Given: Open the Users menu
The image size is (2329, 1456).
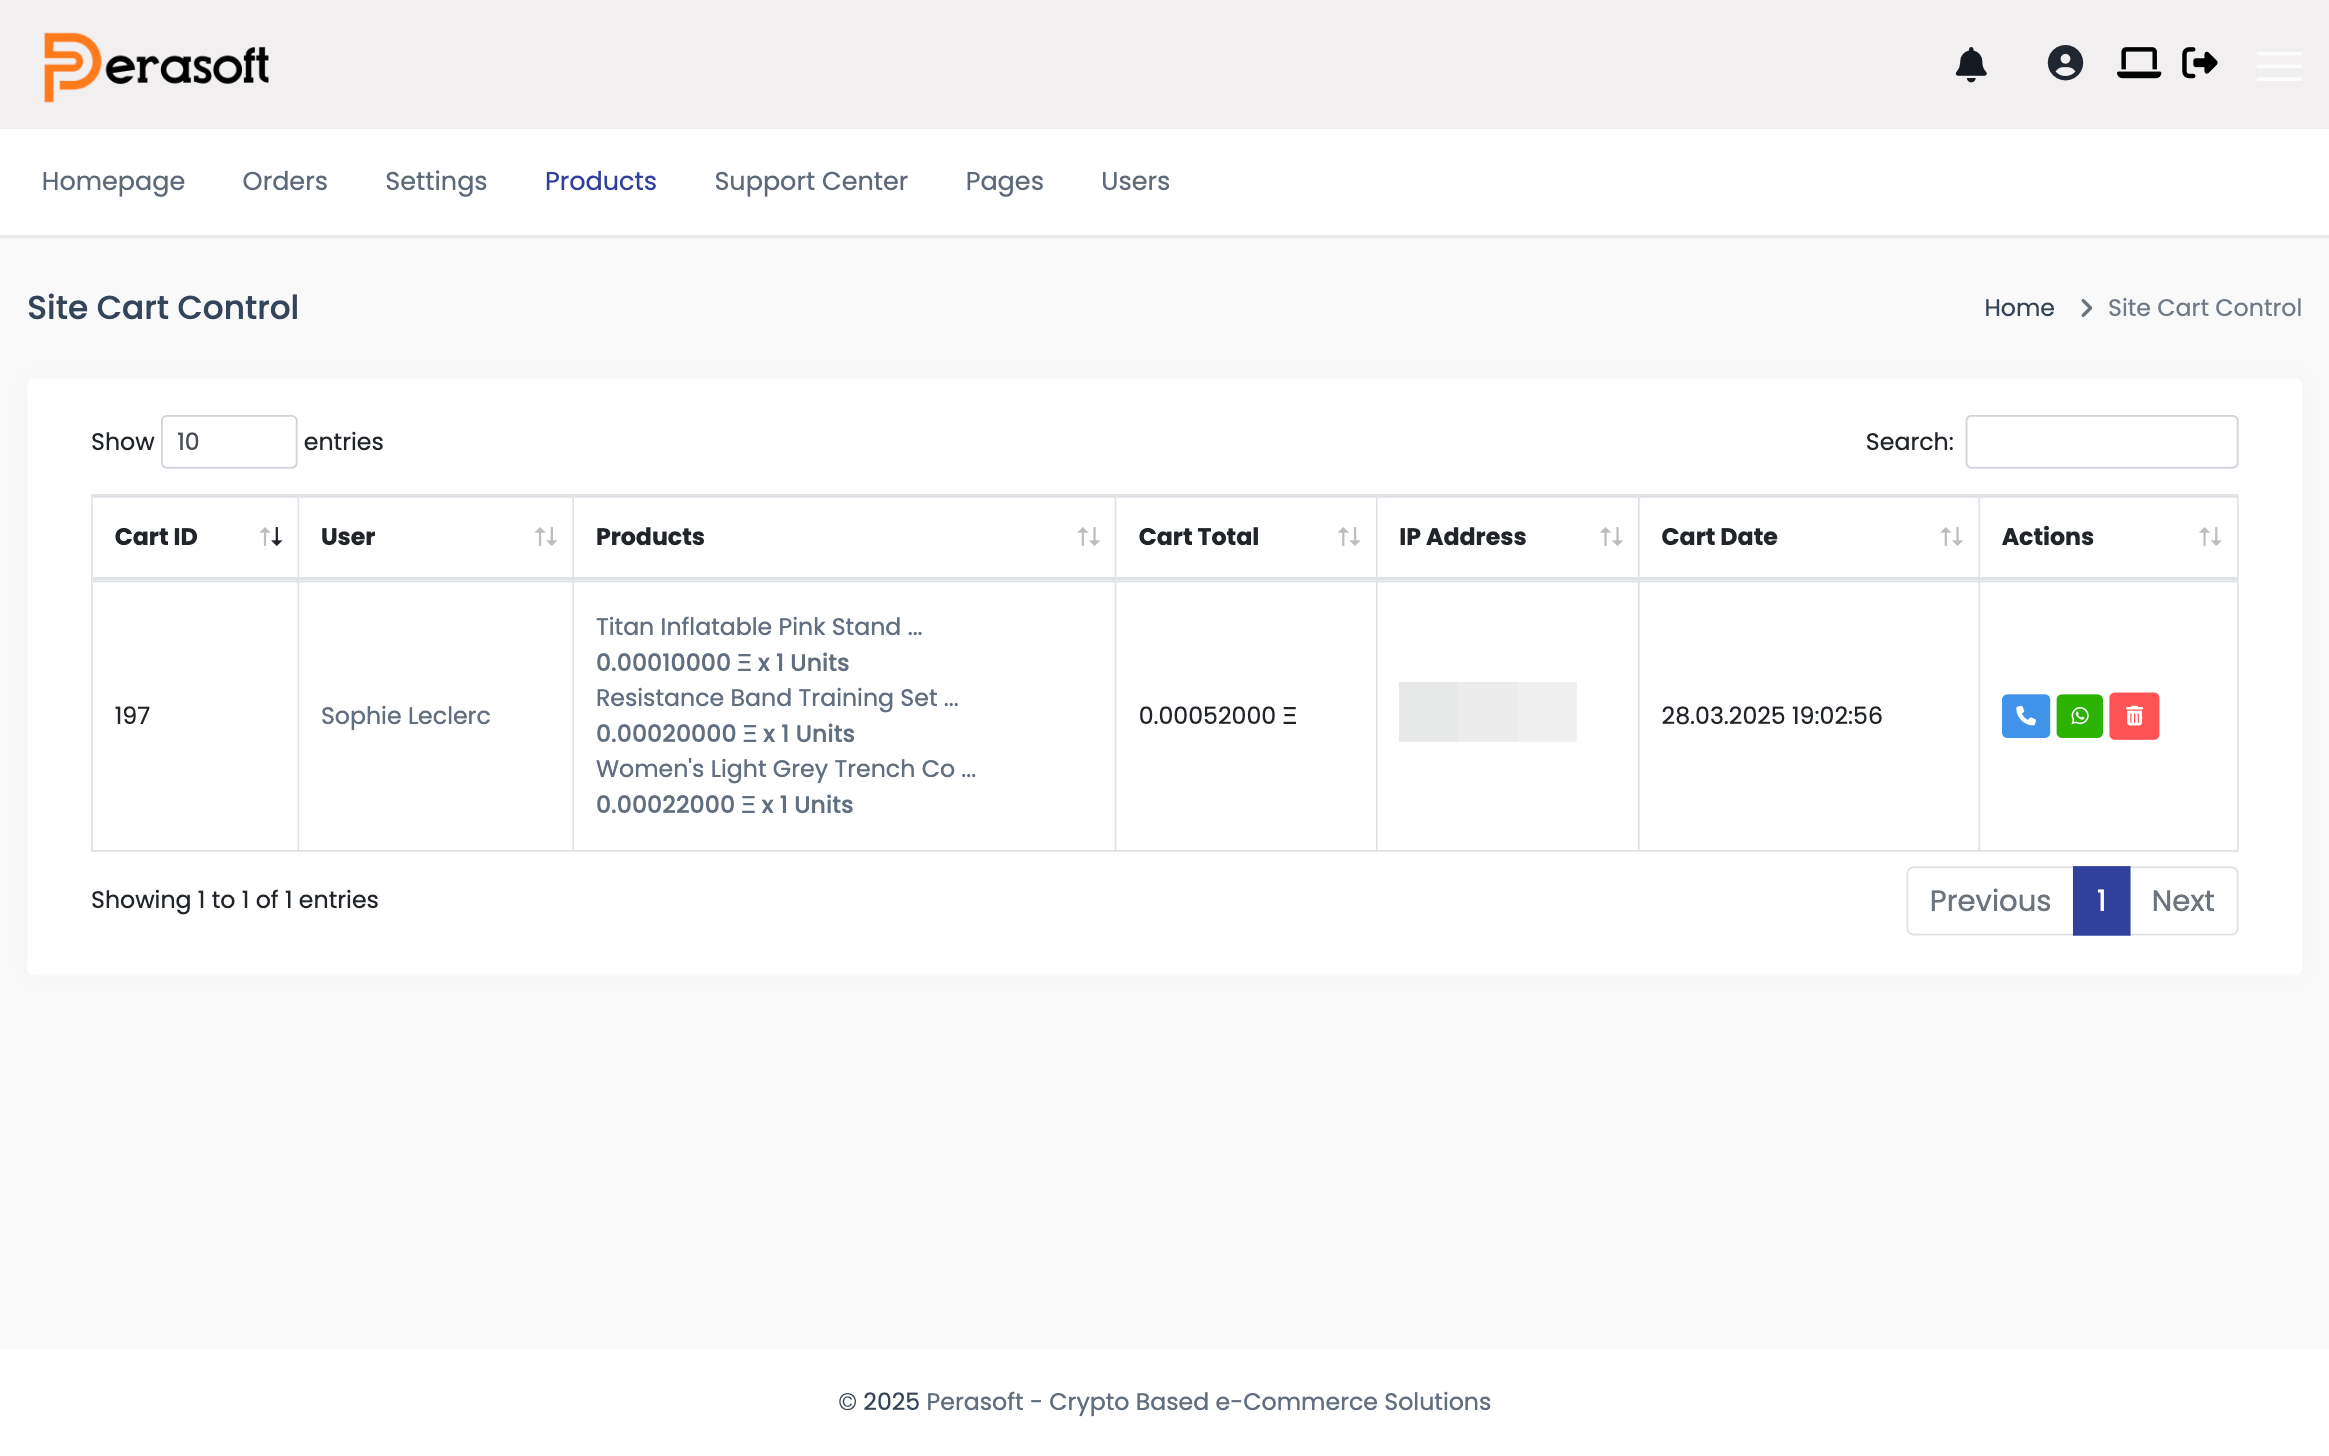Looking at the screenshot, I should click(1135, 181).
